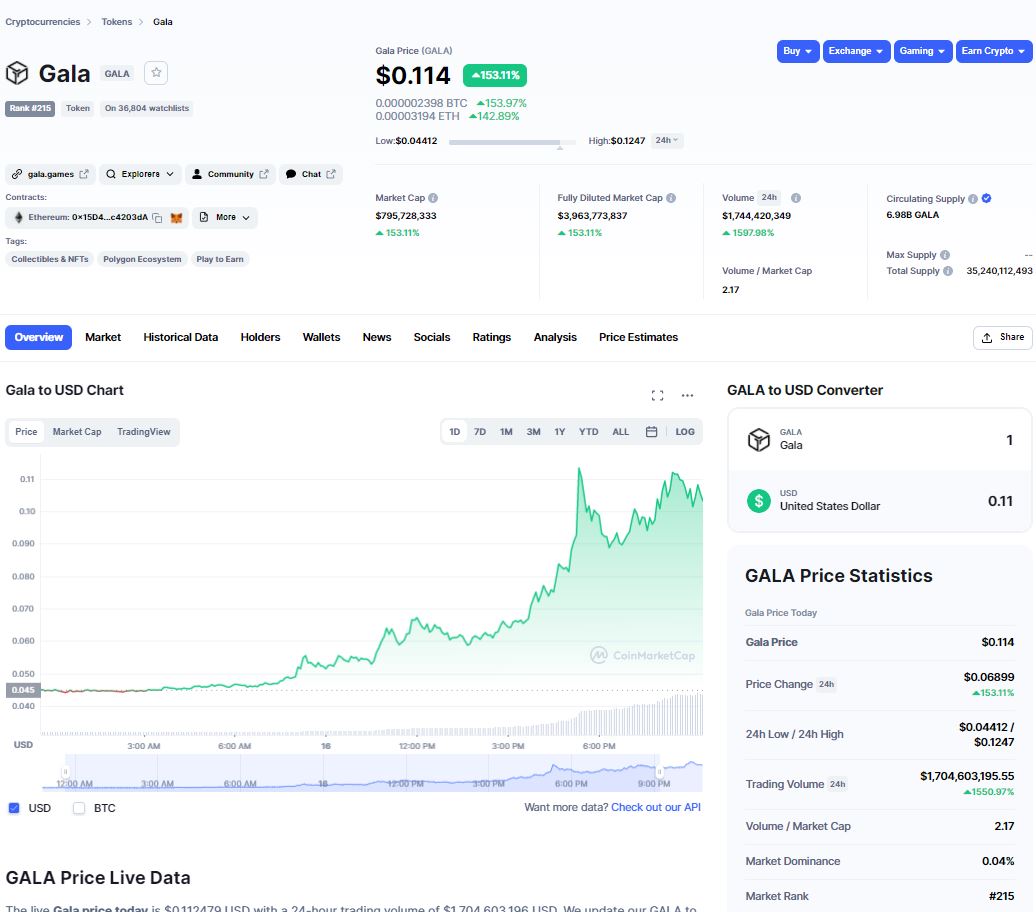Click the Check out our API link

[655, 807]
